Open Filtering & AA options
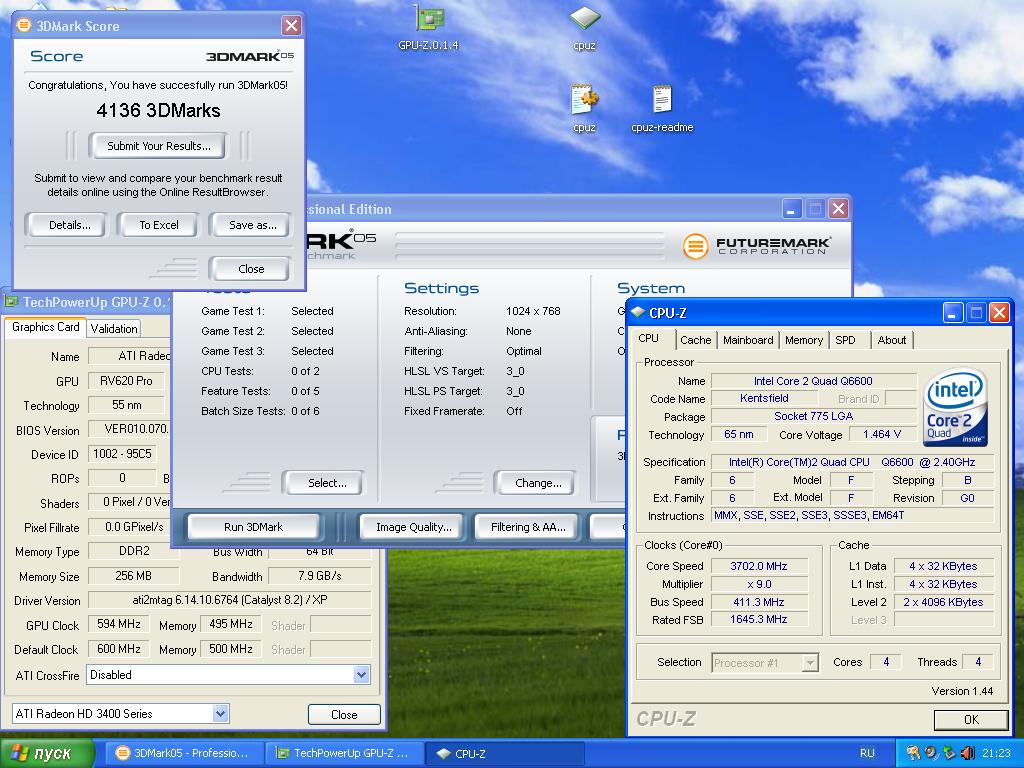The height and width of the screenshot is (768, 1024). pos(528,527)
